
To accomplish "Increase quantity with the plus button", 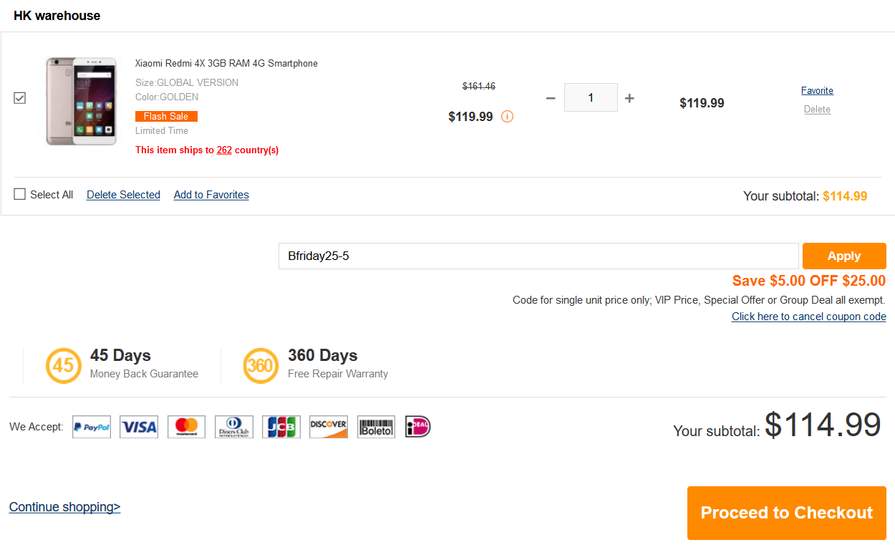I will coord(629,98).
